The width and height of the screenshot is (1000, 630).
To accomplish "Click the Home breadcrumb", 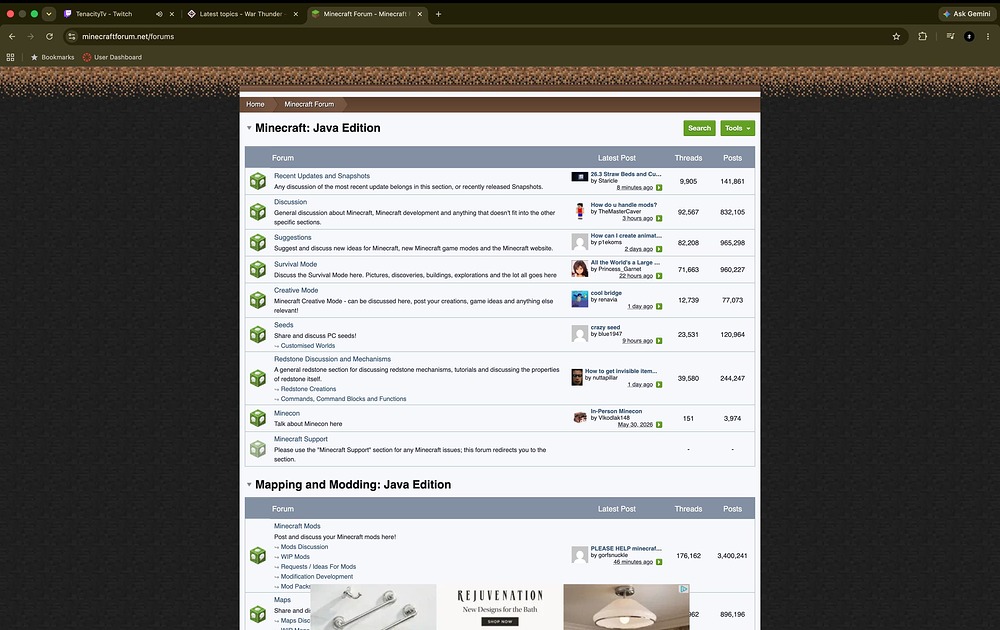I will (x=255, y=104).
